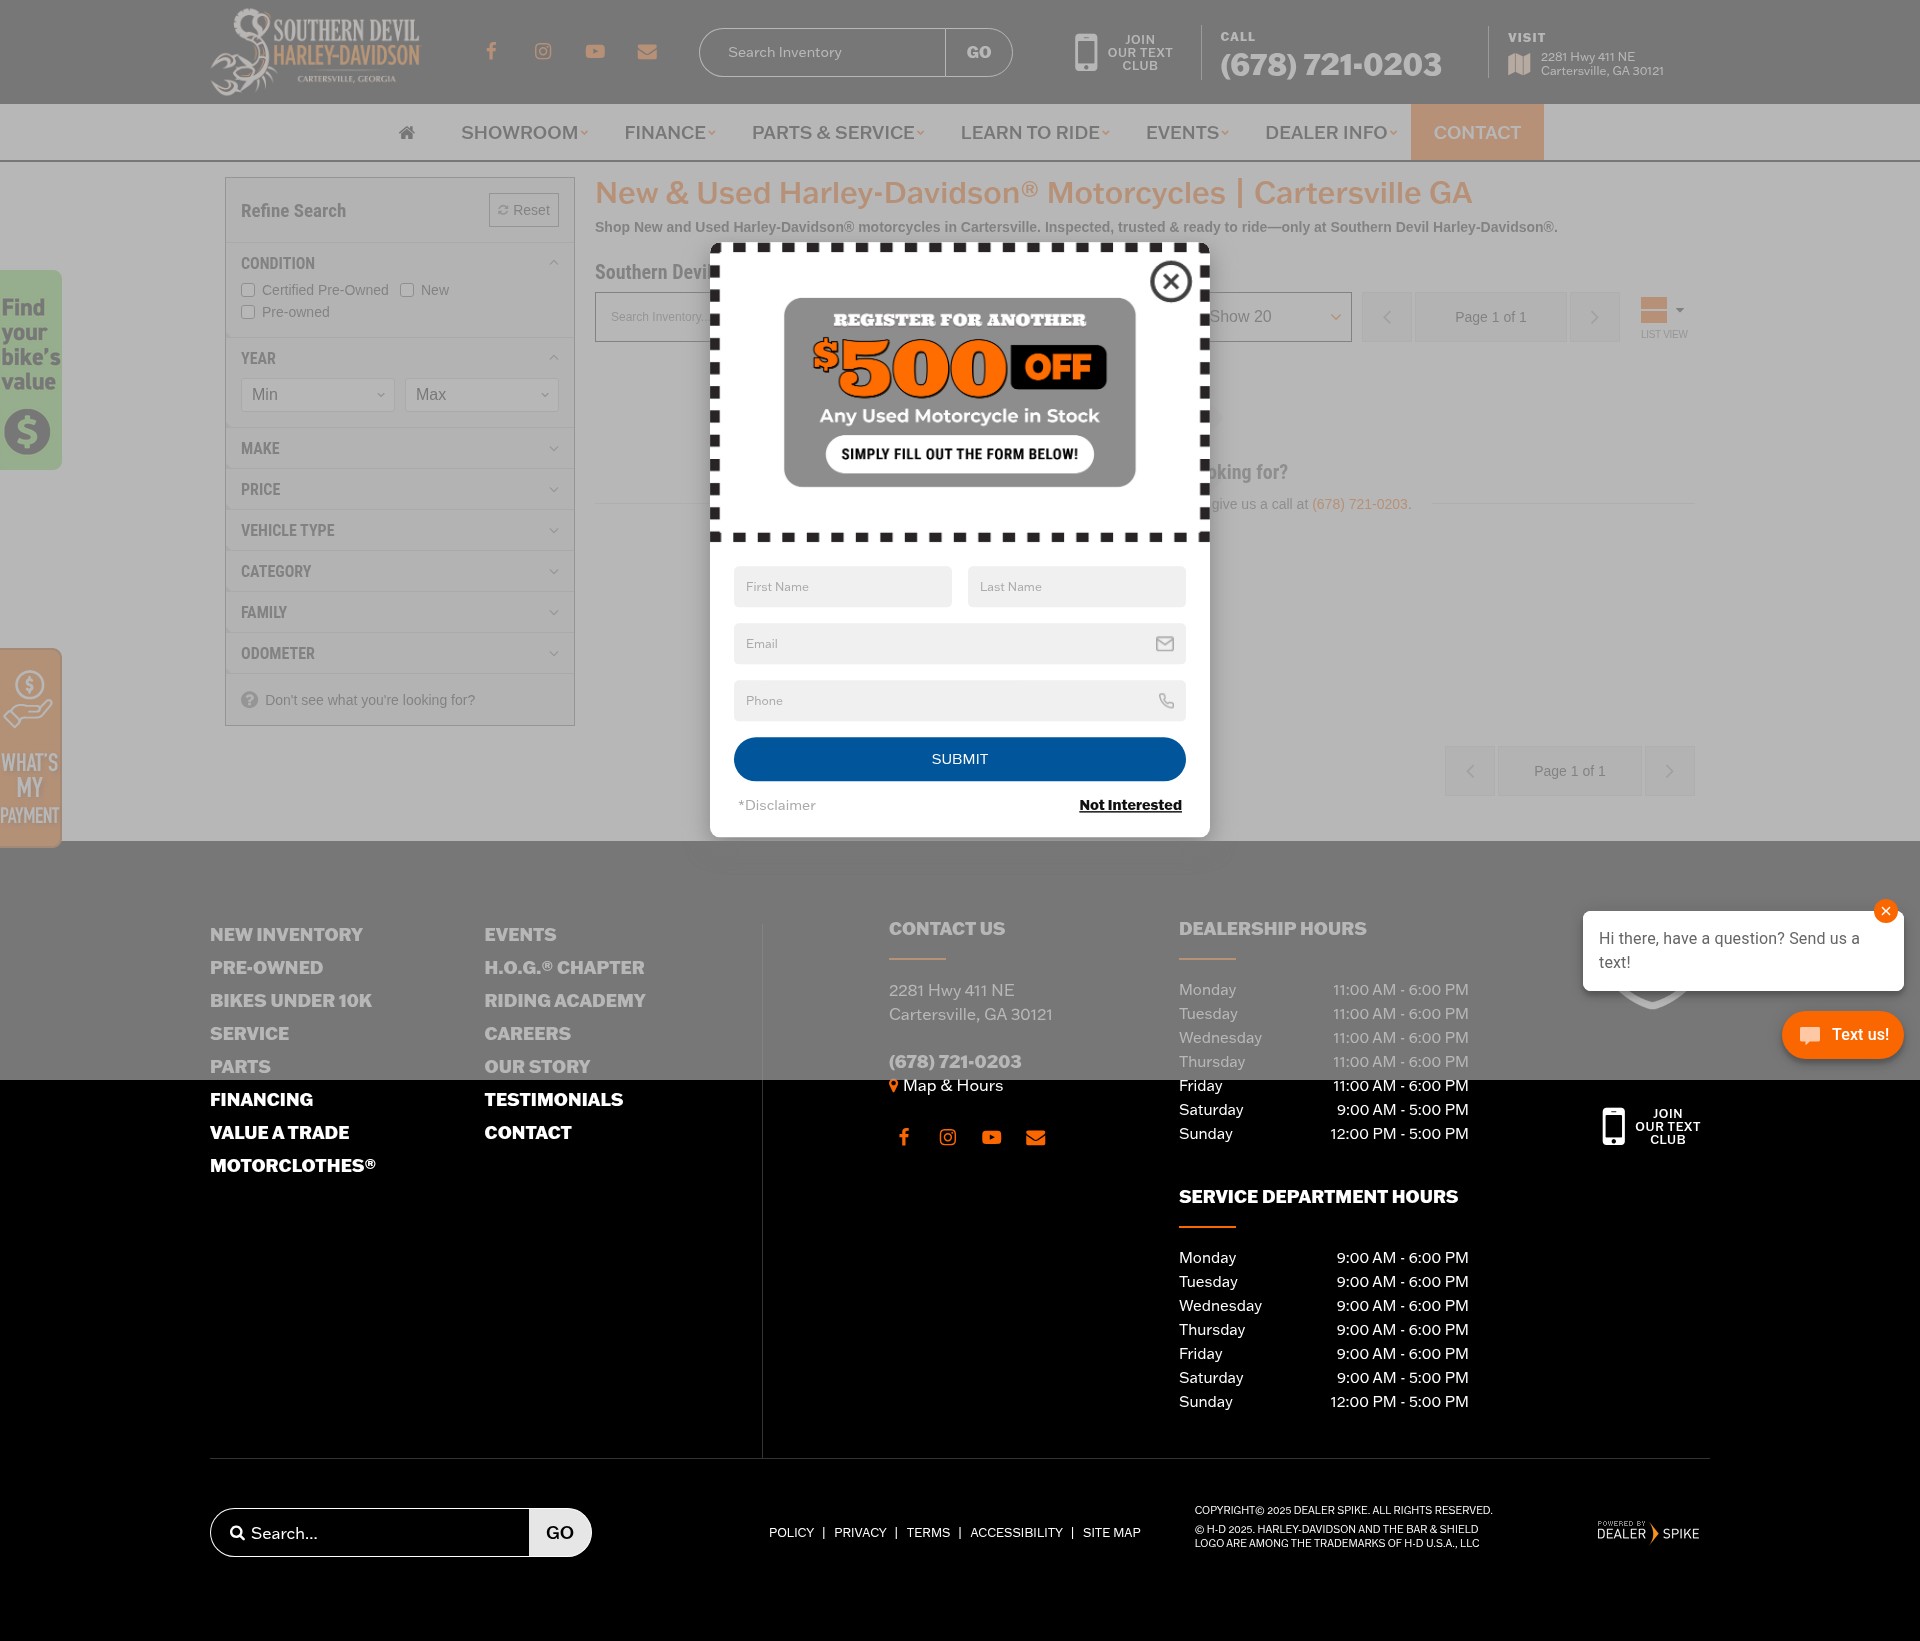
Task: Click the Email field in popup
Action: [960, 644]
